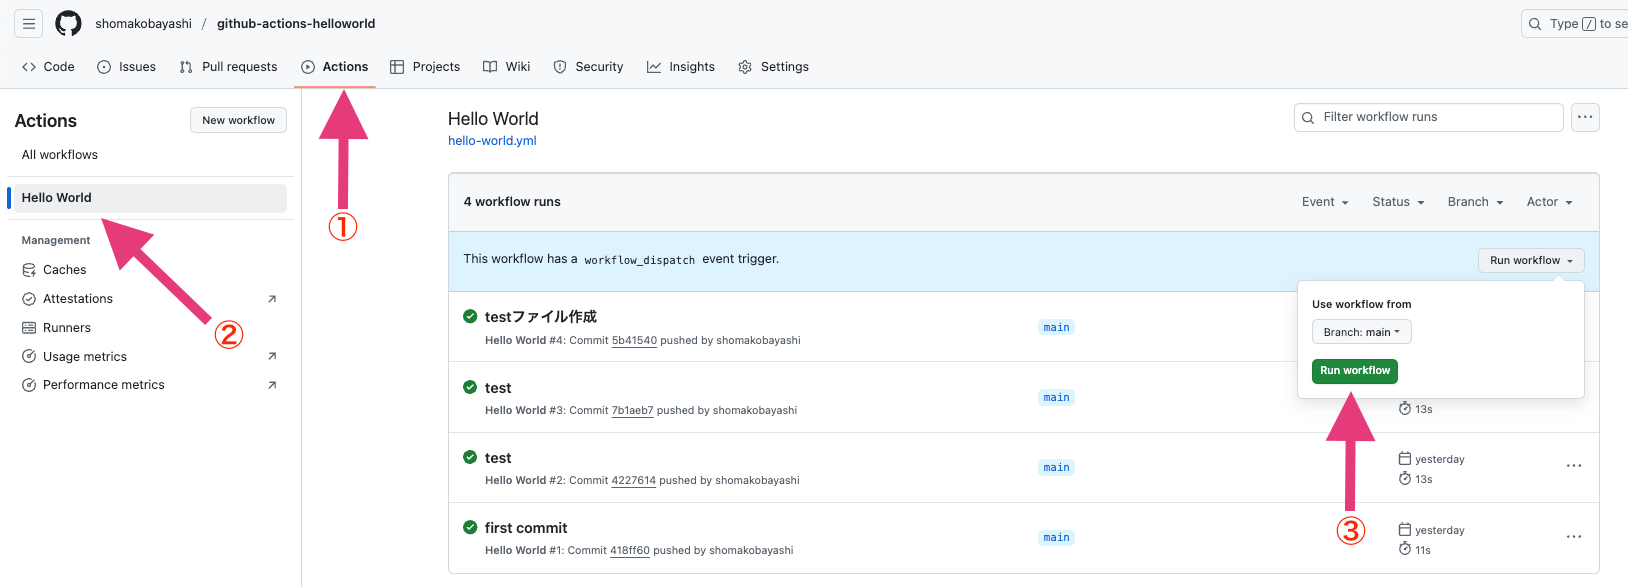Toggle the Run workflow dropdown button
The width and height of the screenshot is (1628, 587).
pyautogui.click(x=1531, y=261)
